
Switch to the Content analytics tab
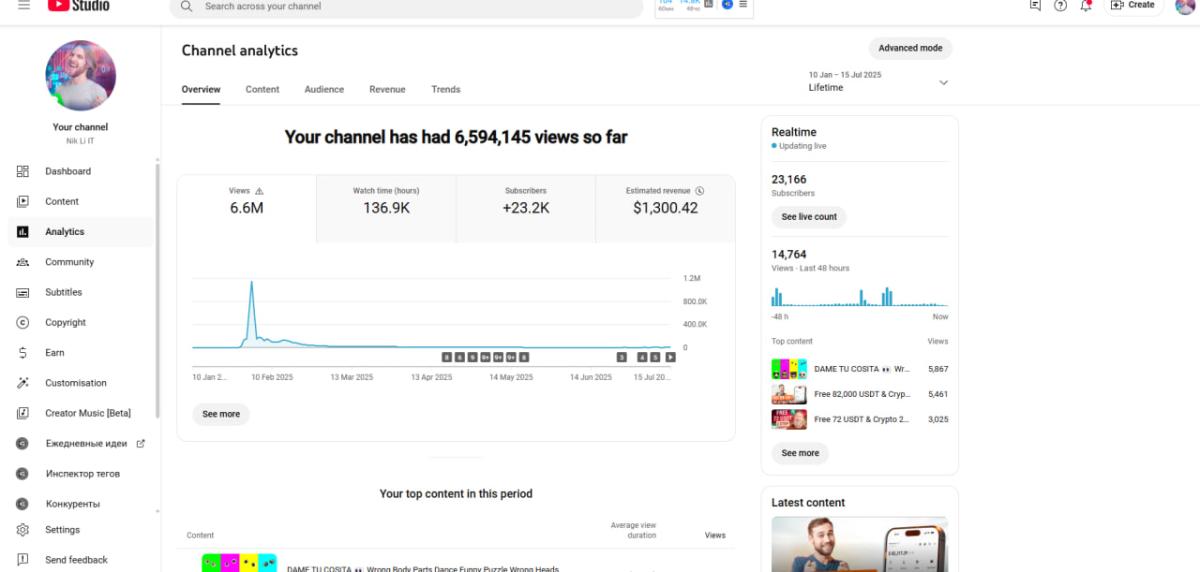click(262, 89)
